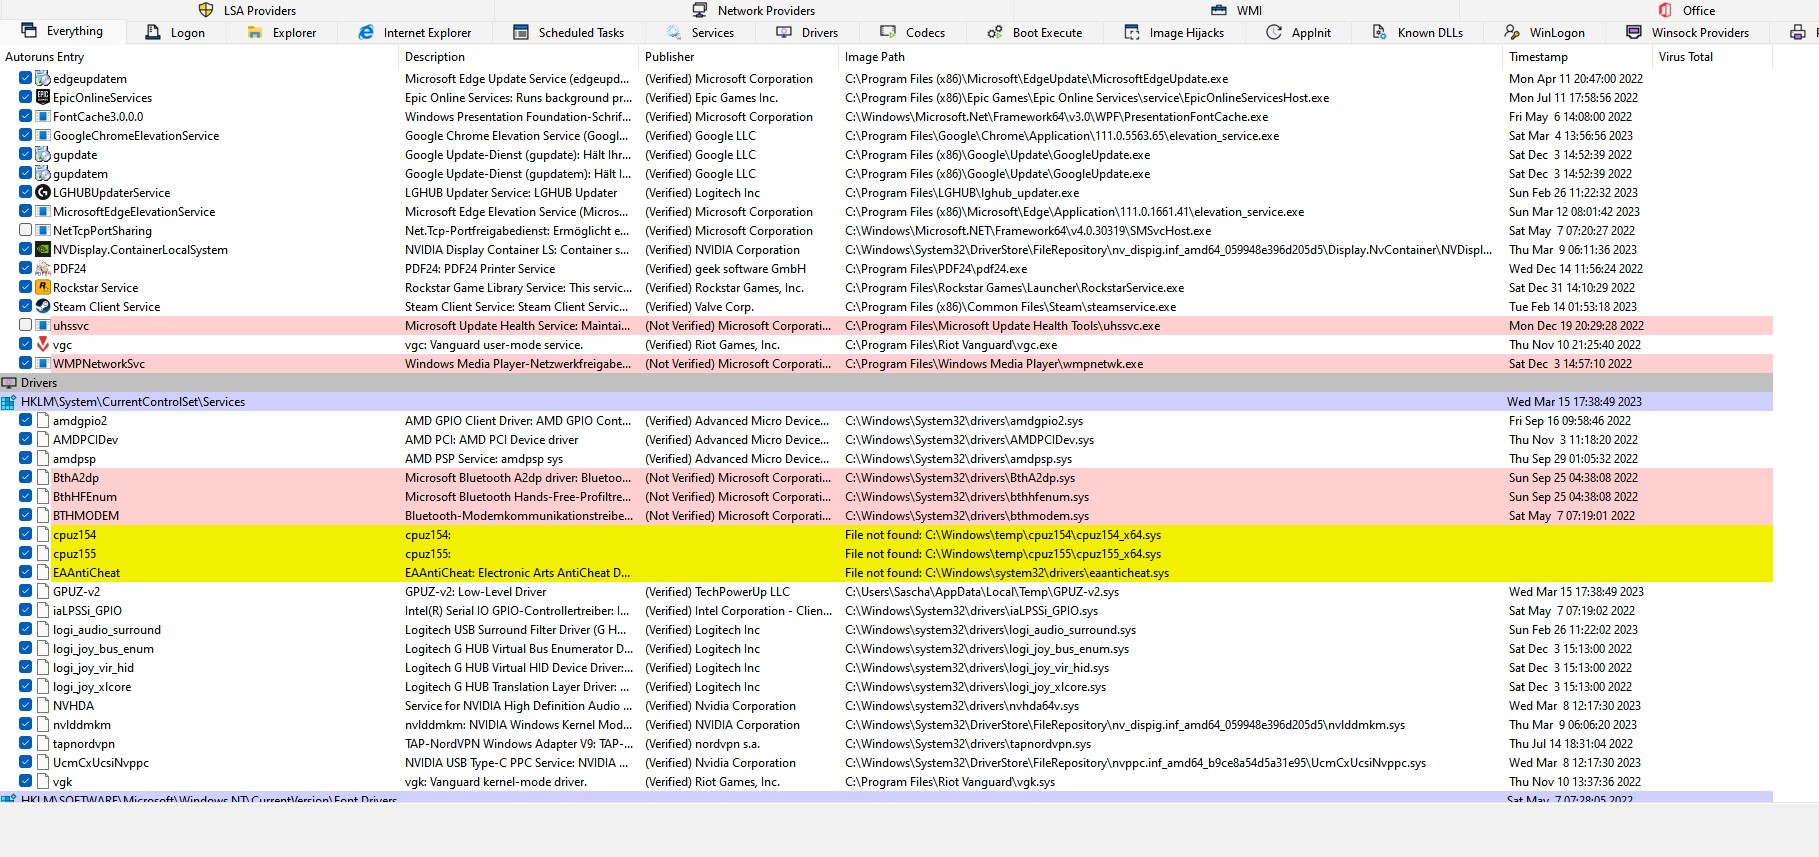Screen dimensions: 1819x857
Task: Click the NVDisplay.ContainerLocalSystem NVIDIA icon
Action: (x=43, y=249)
